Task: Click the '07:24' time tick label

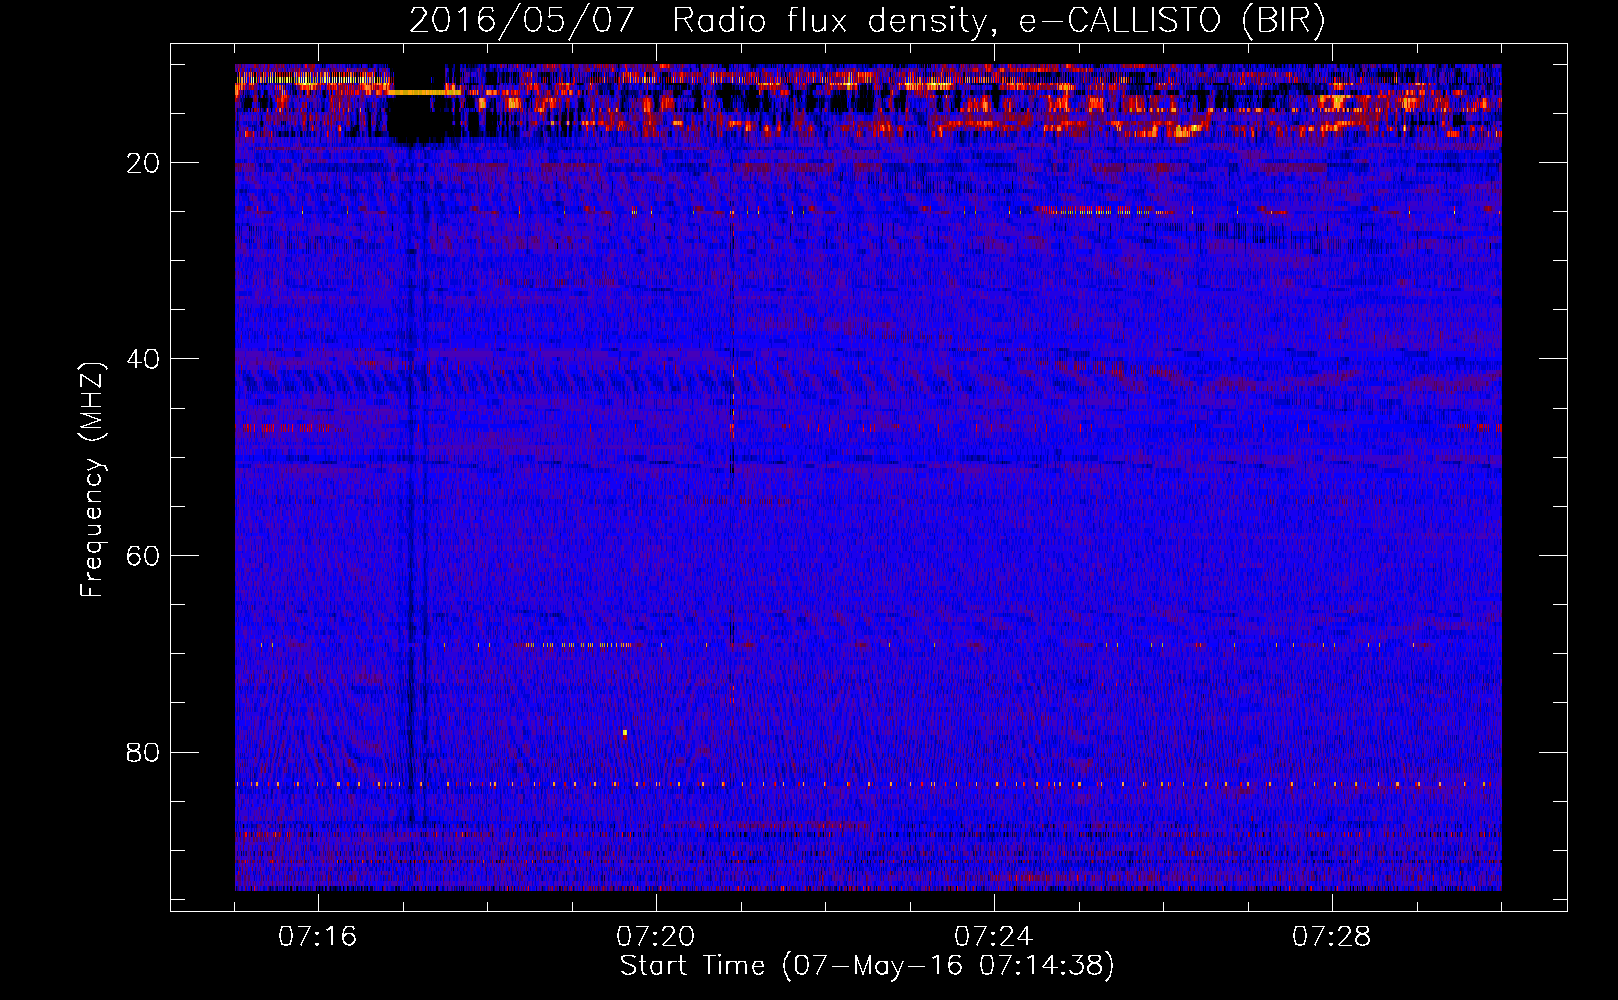Action: (993, 937)
